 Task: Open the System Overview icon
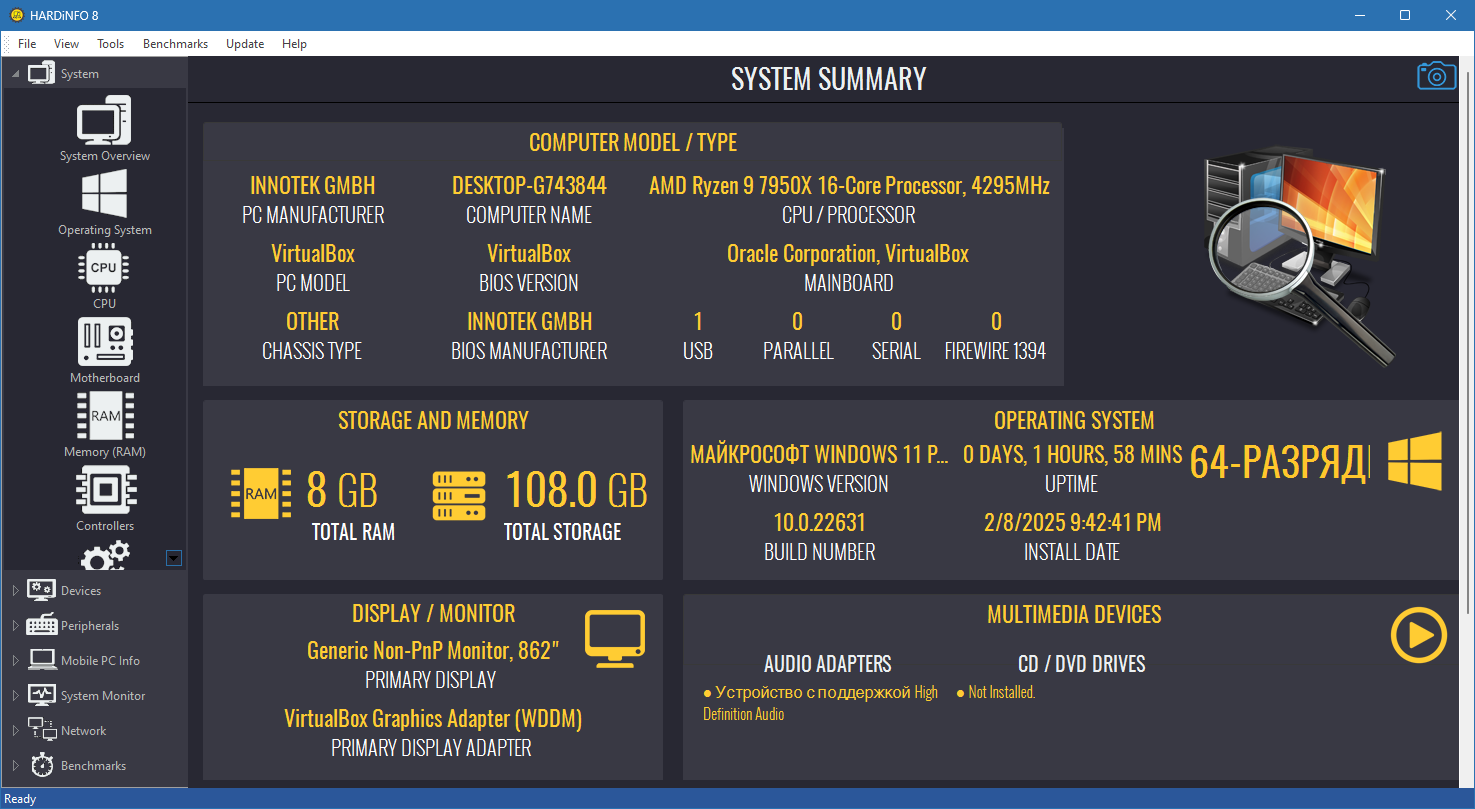104,121
